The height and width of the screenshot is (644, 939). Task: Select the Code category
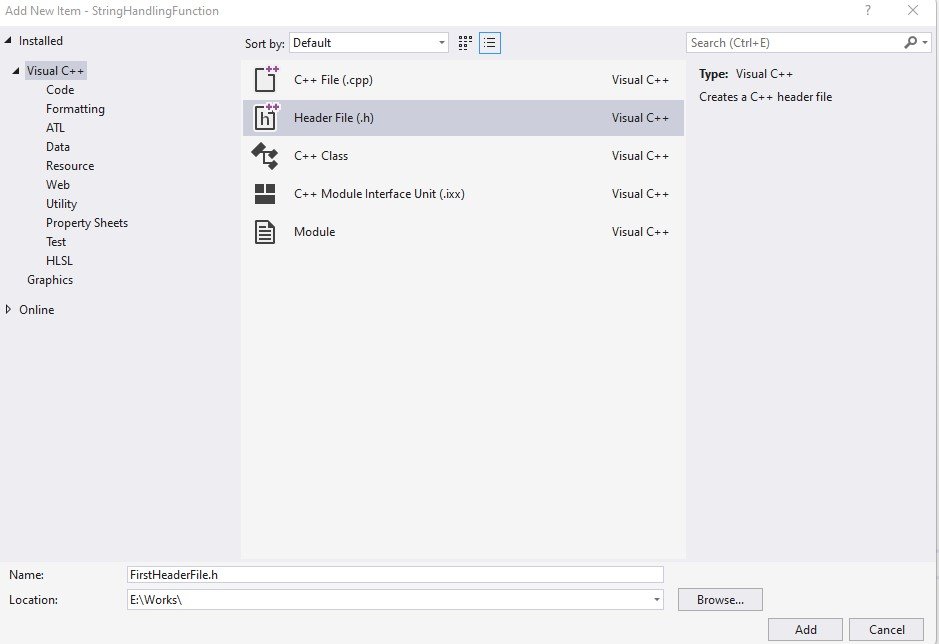(x=59, y=89)
